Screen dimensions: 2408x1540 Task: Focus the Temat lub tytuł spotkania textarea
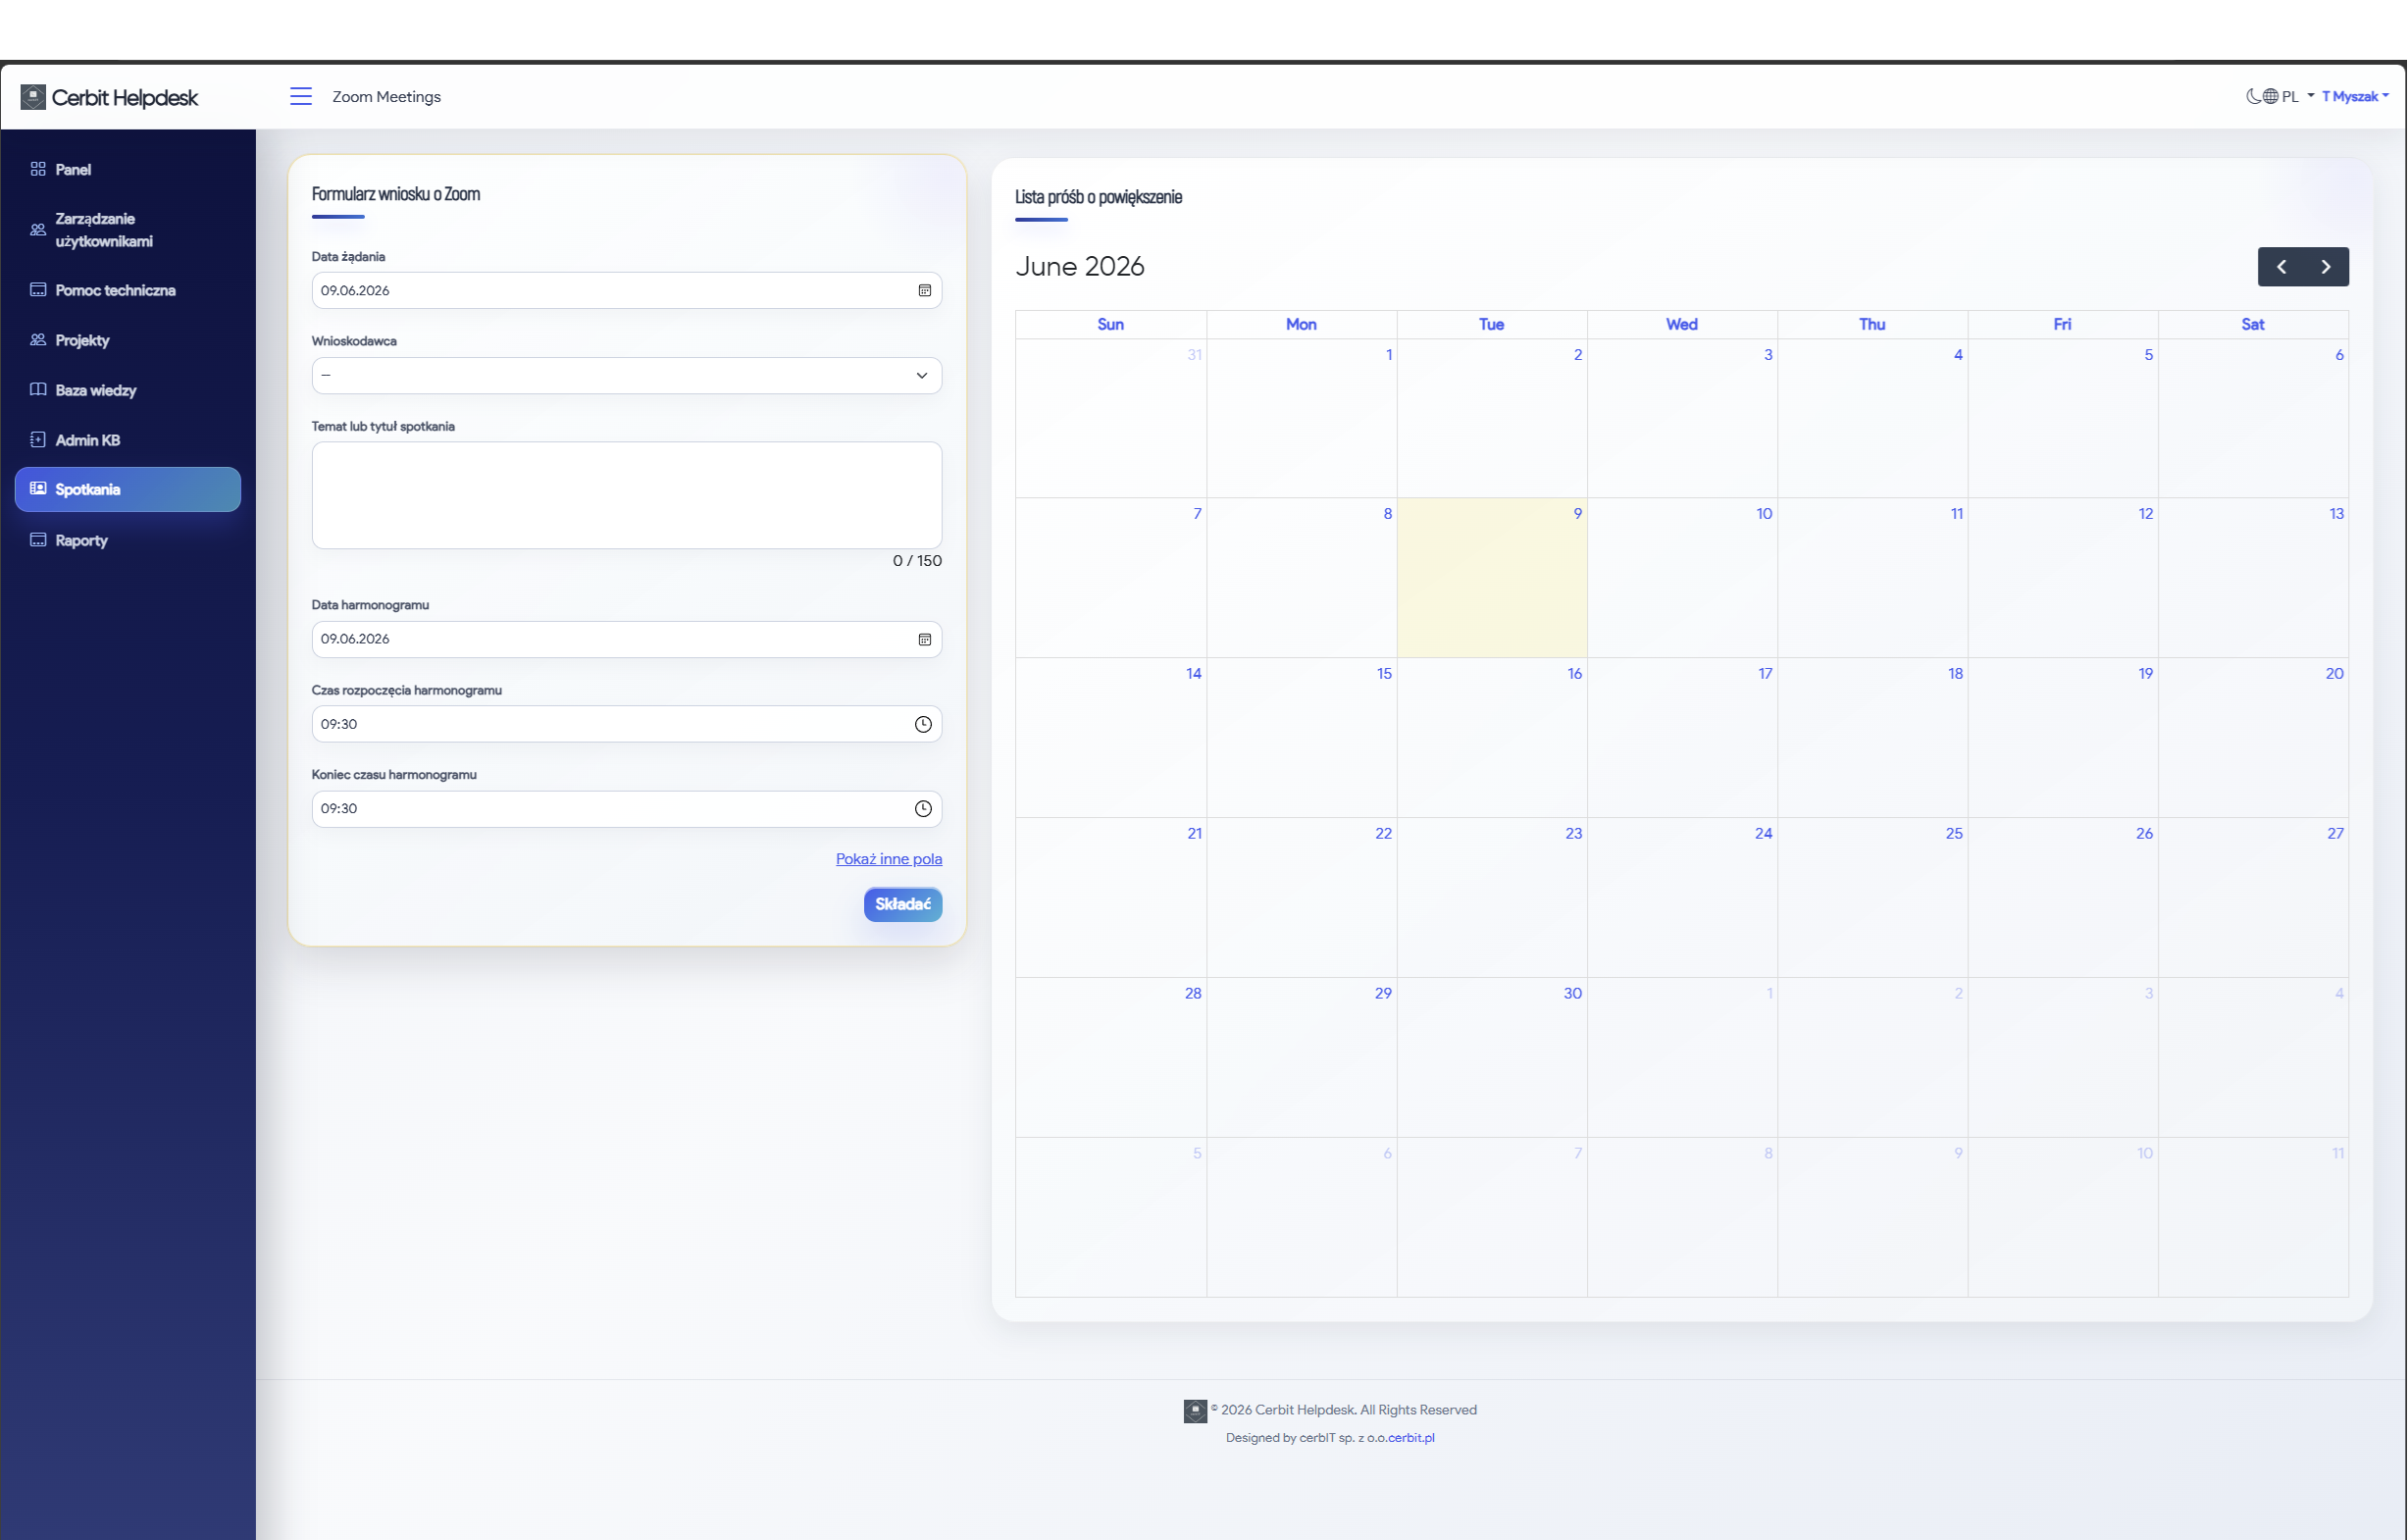pyautogui.click(x=627, y=495)
